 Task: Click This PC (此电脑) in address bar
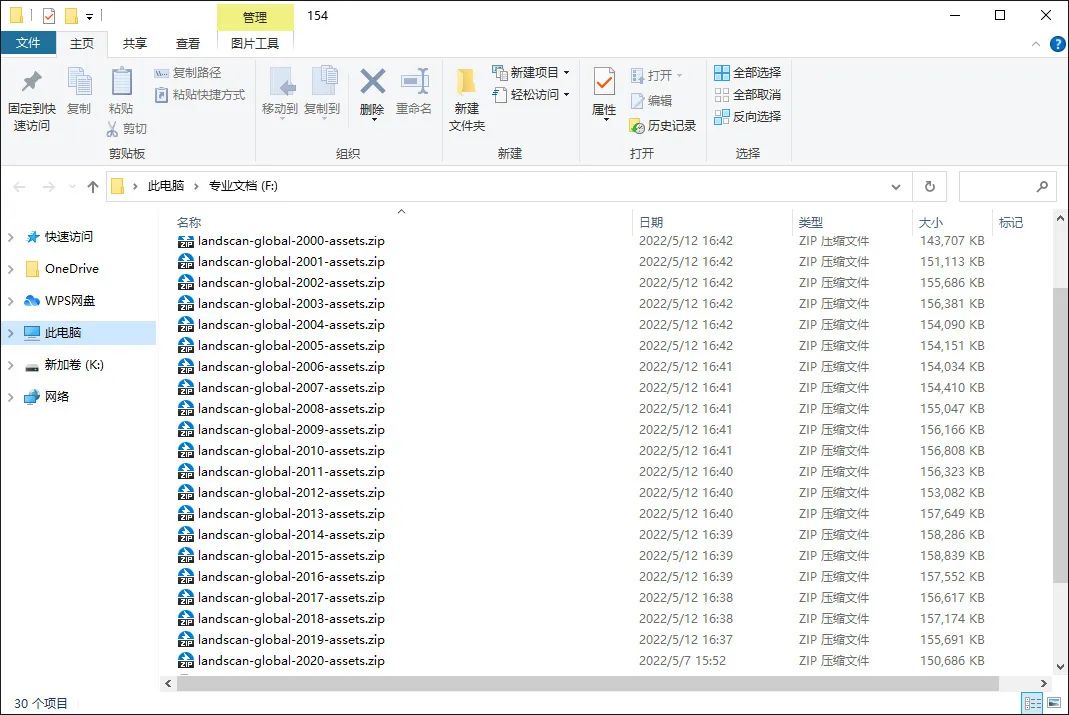(x=166, y=186)
